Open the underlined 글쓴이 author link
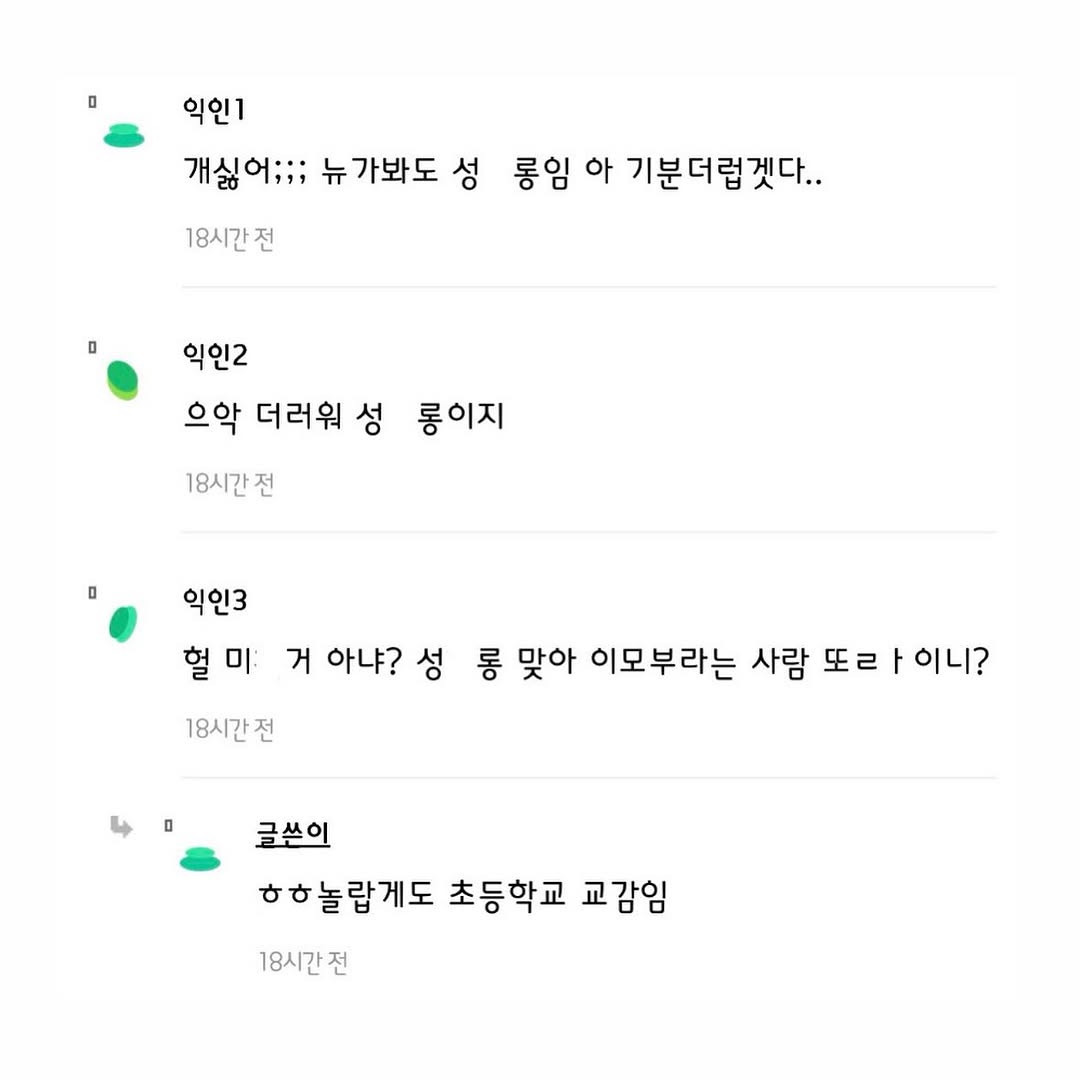 (293, 833)
